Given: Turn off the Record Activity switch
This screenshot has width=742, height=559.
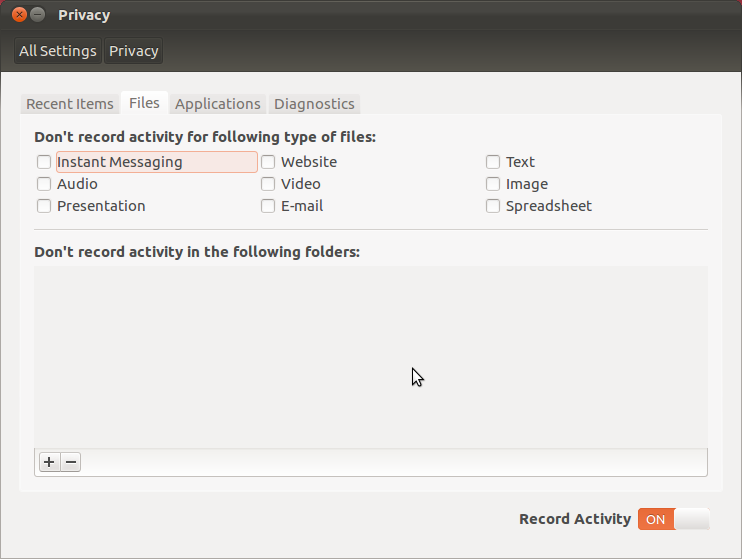Looking at the screenshot, I should pos(673,519).
